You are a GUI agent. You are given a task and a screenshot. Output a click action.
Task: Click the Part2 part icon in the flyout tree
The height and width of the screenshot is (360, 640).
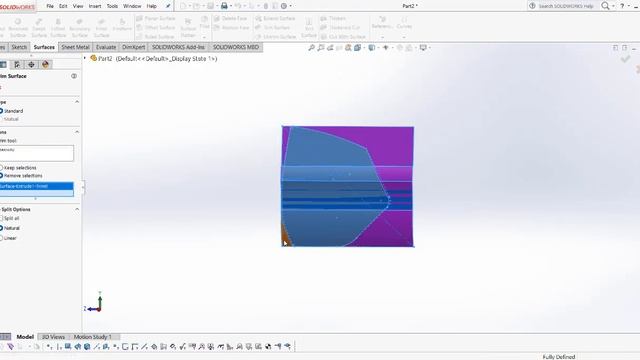93,58
